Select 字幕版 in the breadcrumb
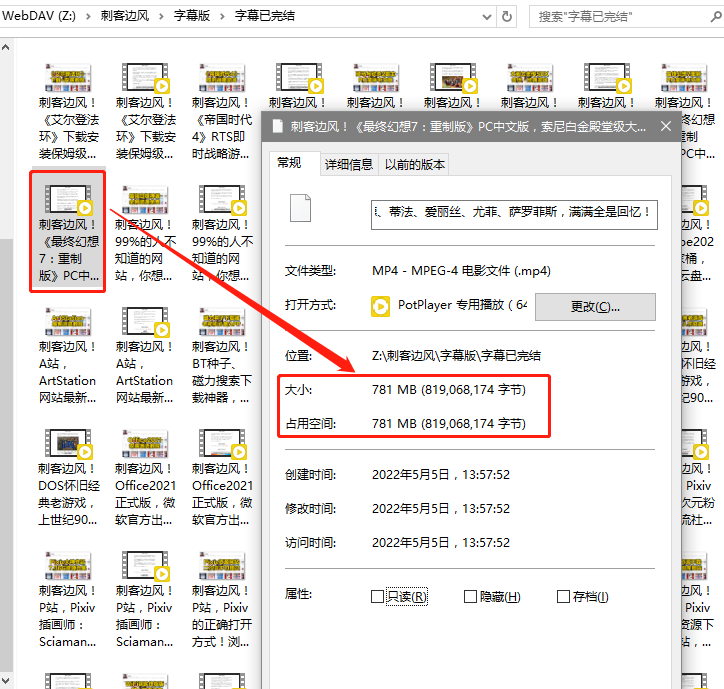Viewport: 724px width, 689px height. (192, 16)
